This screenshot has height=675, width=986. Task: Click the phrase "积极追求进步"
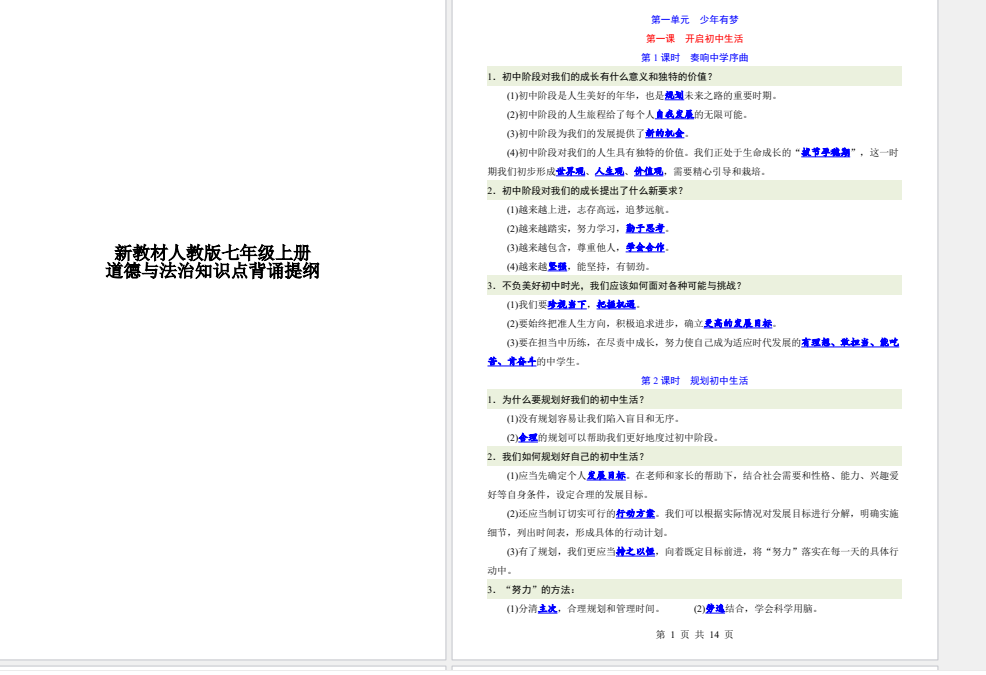click(x=645, y=323)
